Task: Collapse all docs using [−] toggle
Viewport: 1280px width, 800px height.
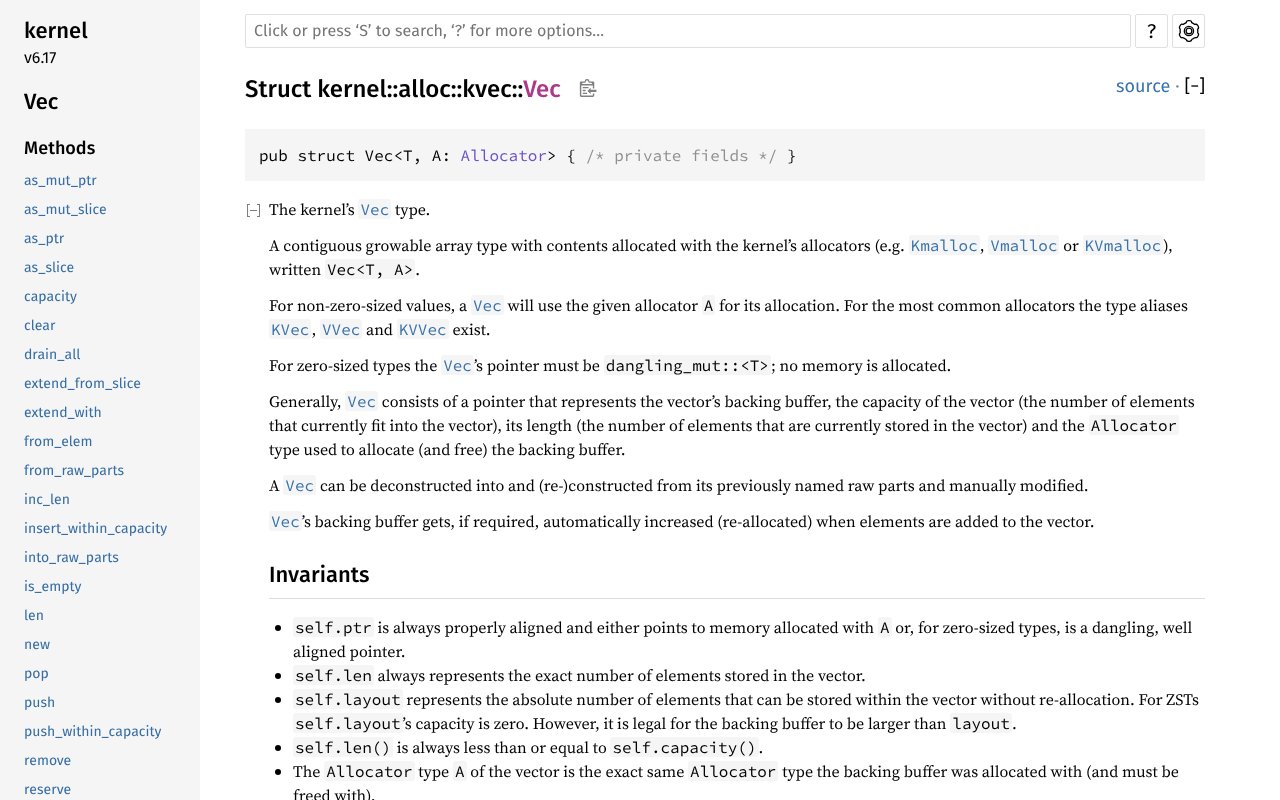Action: (1194, 86)
